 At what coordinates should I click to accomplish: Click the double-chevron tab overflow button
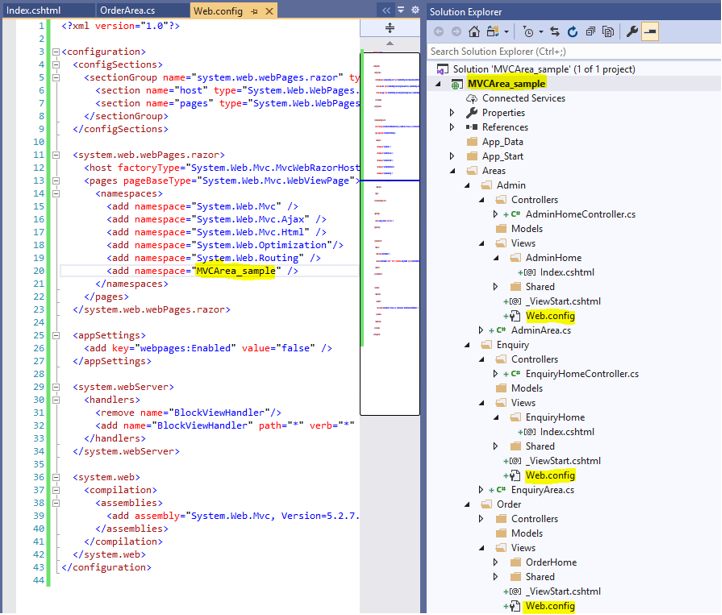tap(386, 10)
